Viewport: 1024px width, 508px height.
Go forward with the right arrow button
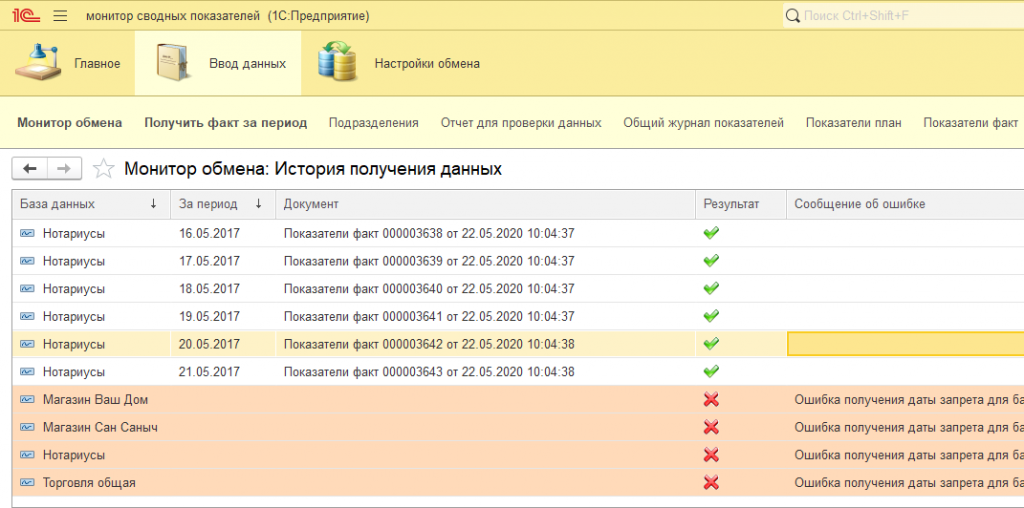[x=64, y=169]
